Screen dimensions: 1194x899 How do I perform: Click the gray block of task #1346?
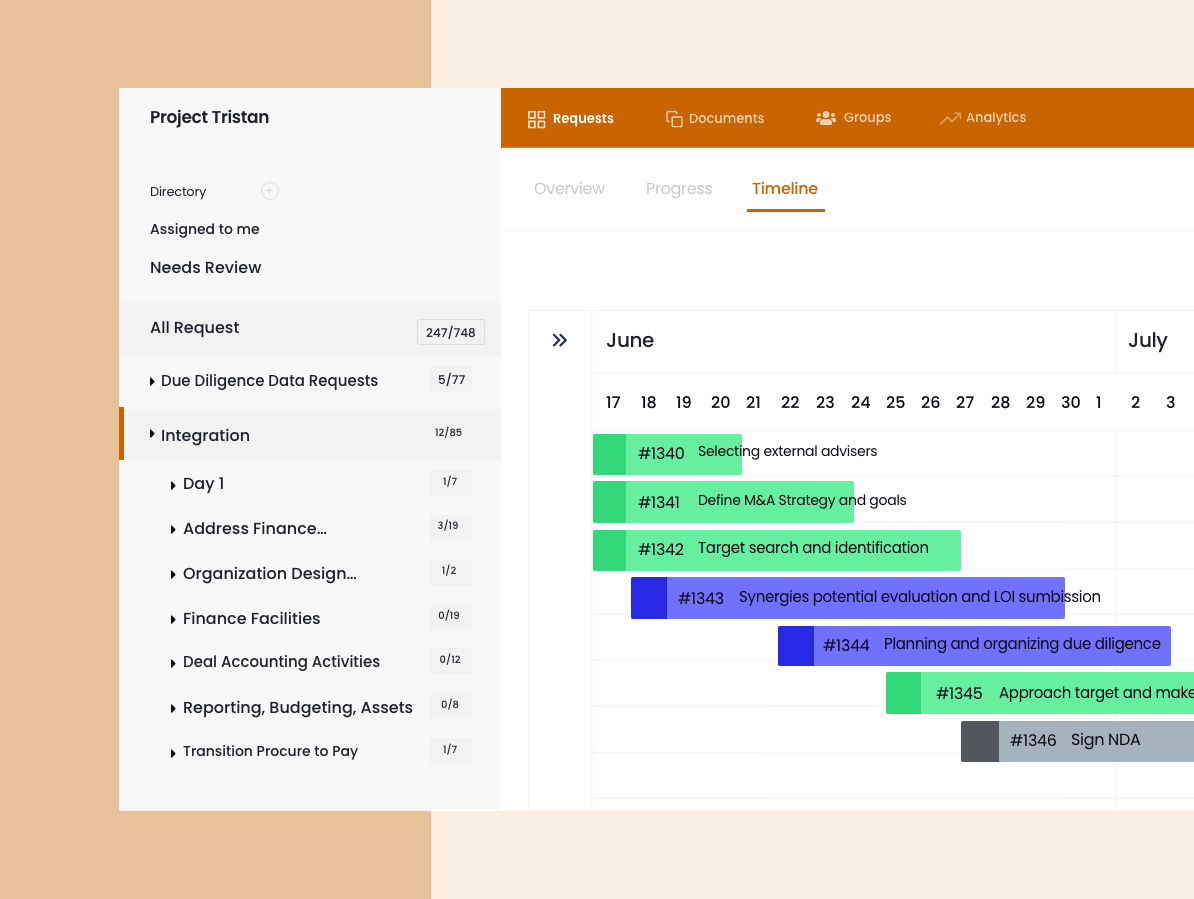979,741
